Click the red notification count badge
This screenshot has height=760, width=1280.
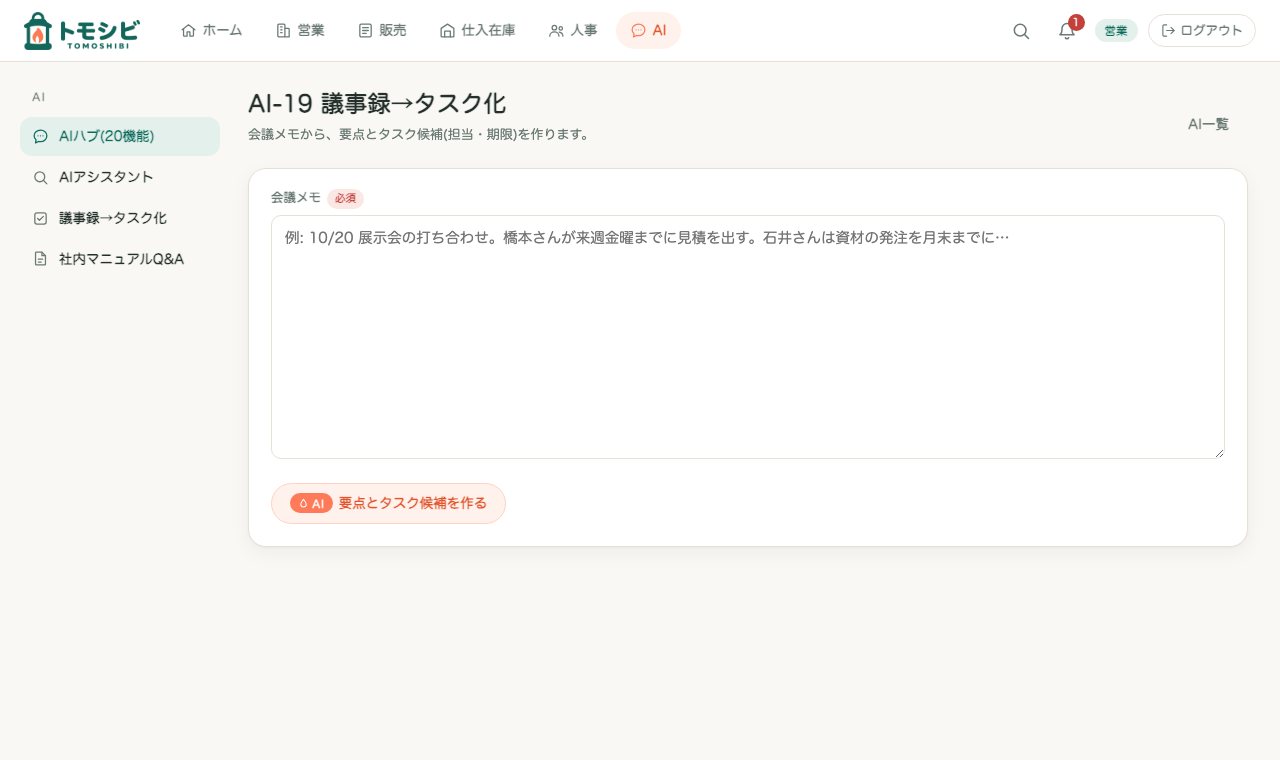(x=1076, y=22)
